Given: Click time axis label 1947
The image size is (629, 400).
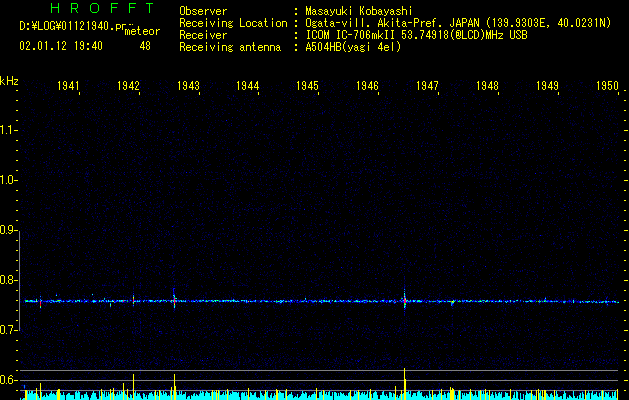Looking at the screenshot, I should 427,86.
